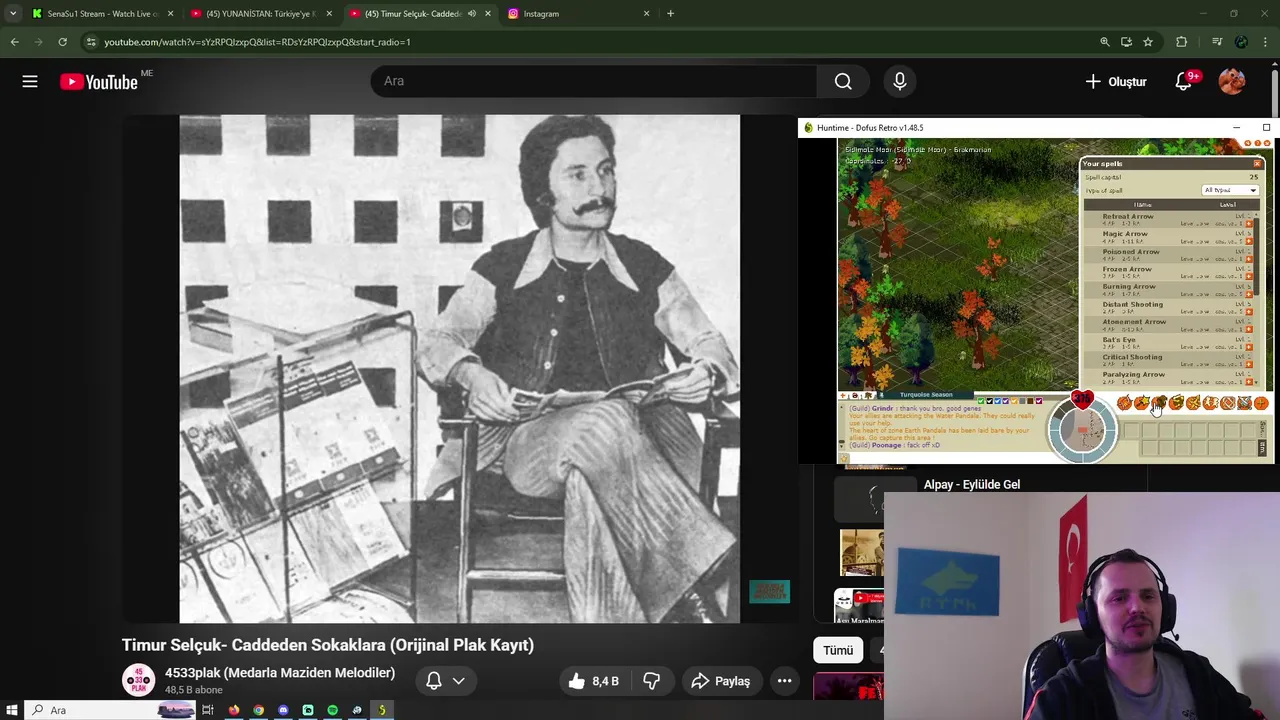This screenshot has height=720, width=1280.
Task: Click the Oluştur create button
Action: pos(1116,82)
